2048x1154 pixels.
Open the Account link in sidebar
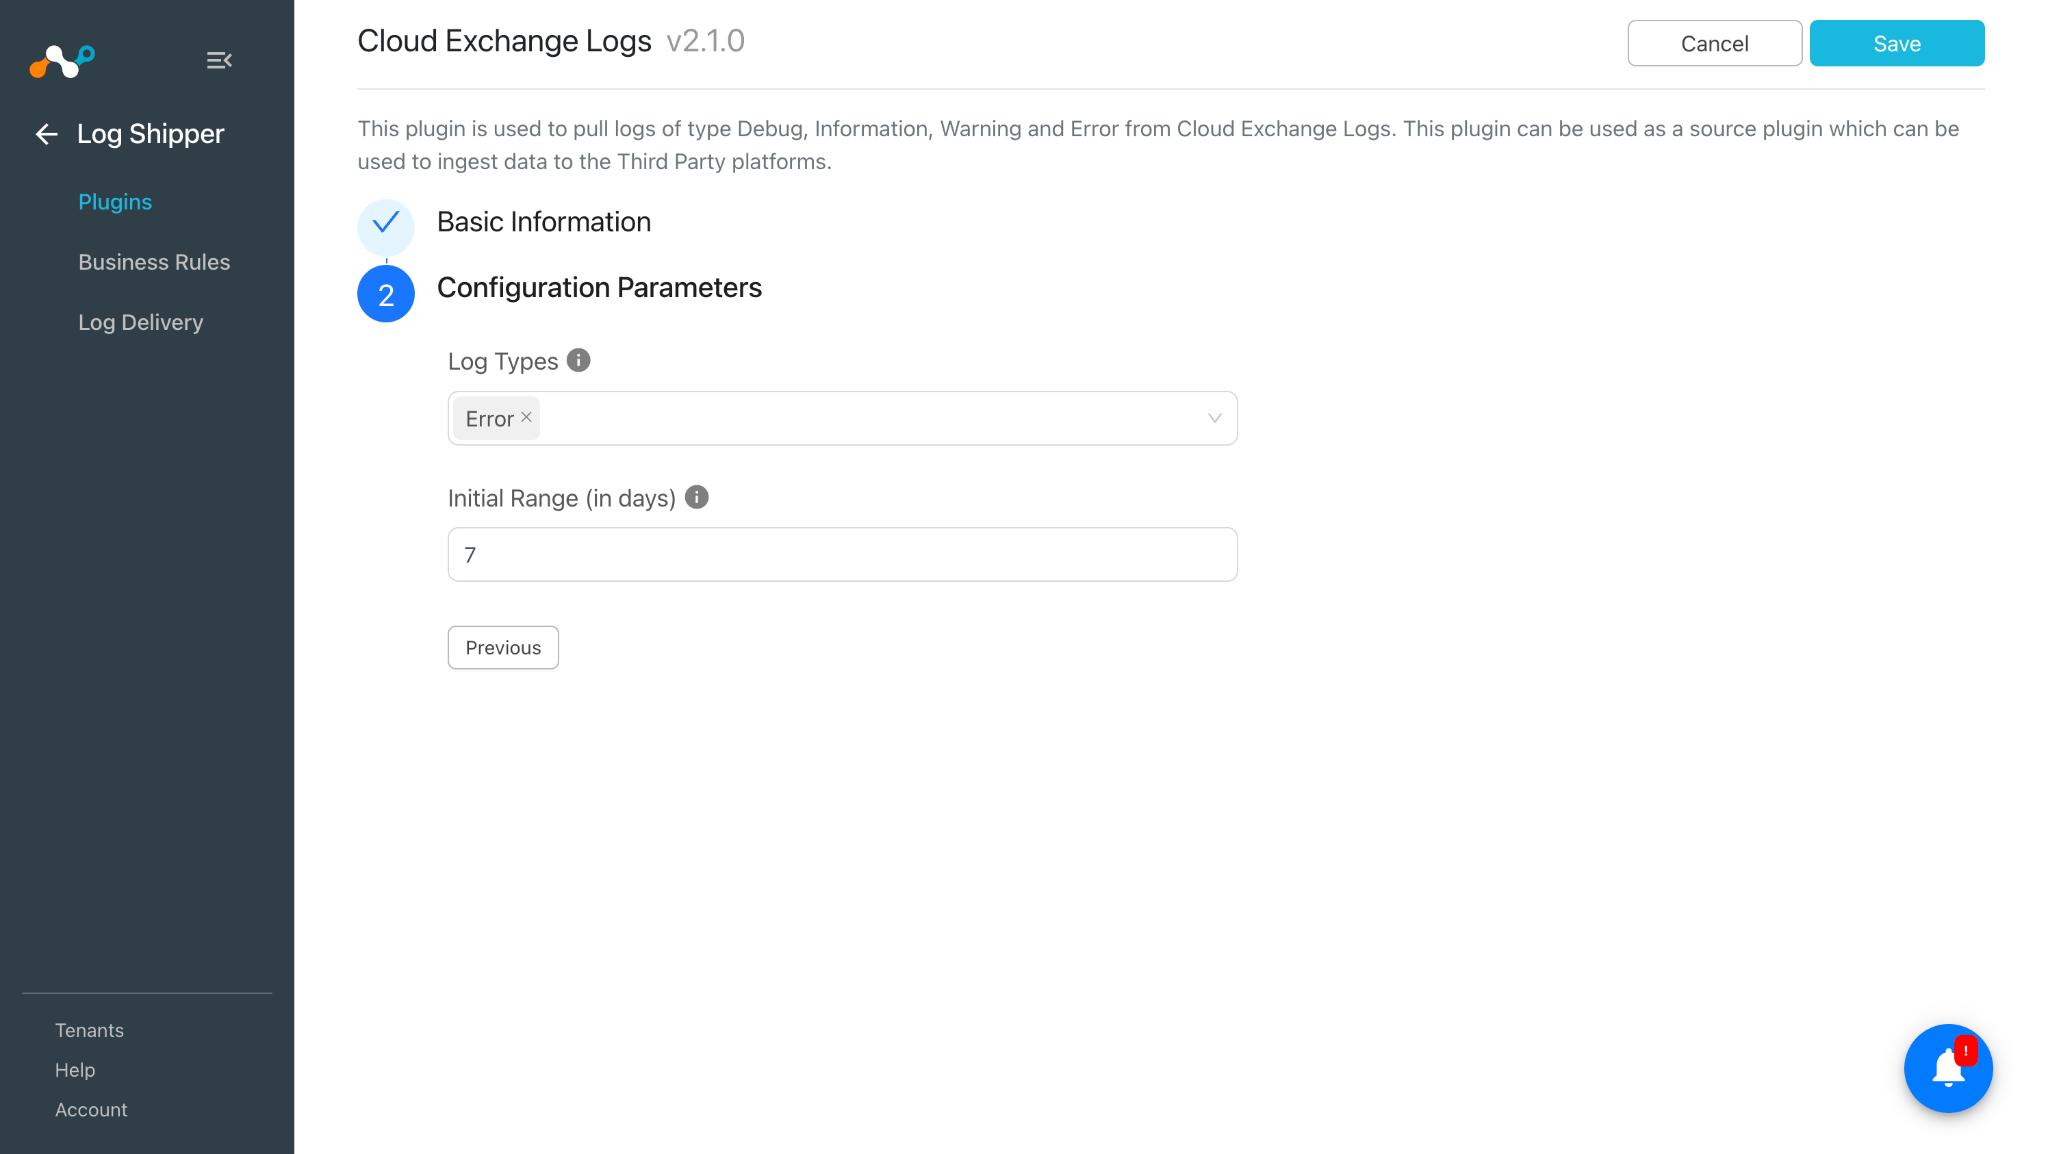point(91,1110)
